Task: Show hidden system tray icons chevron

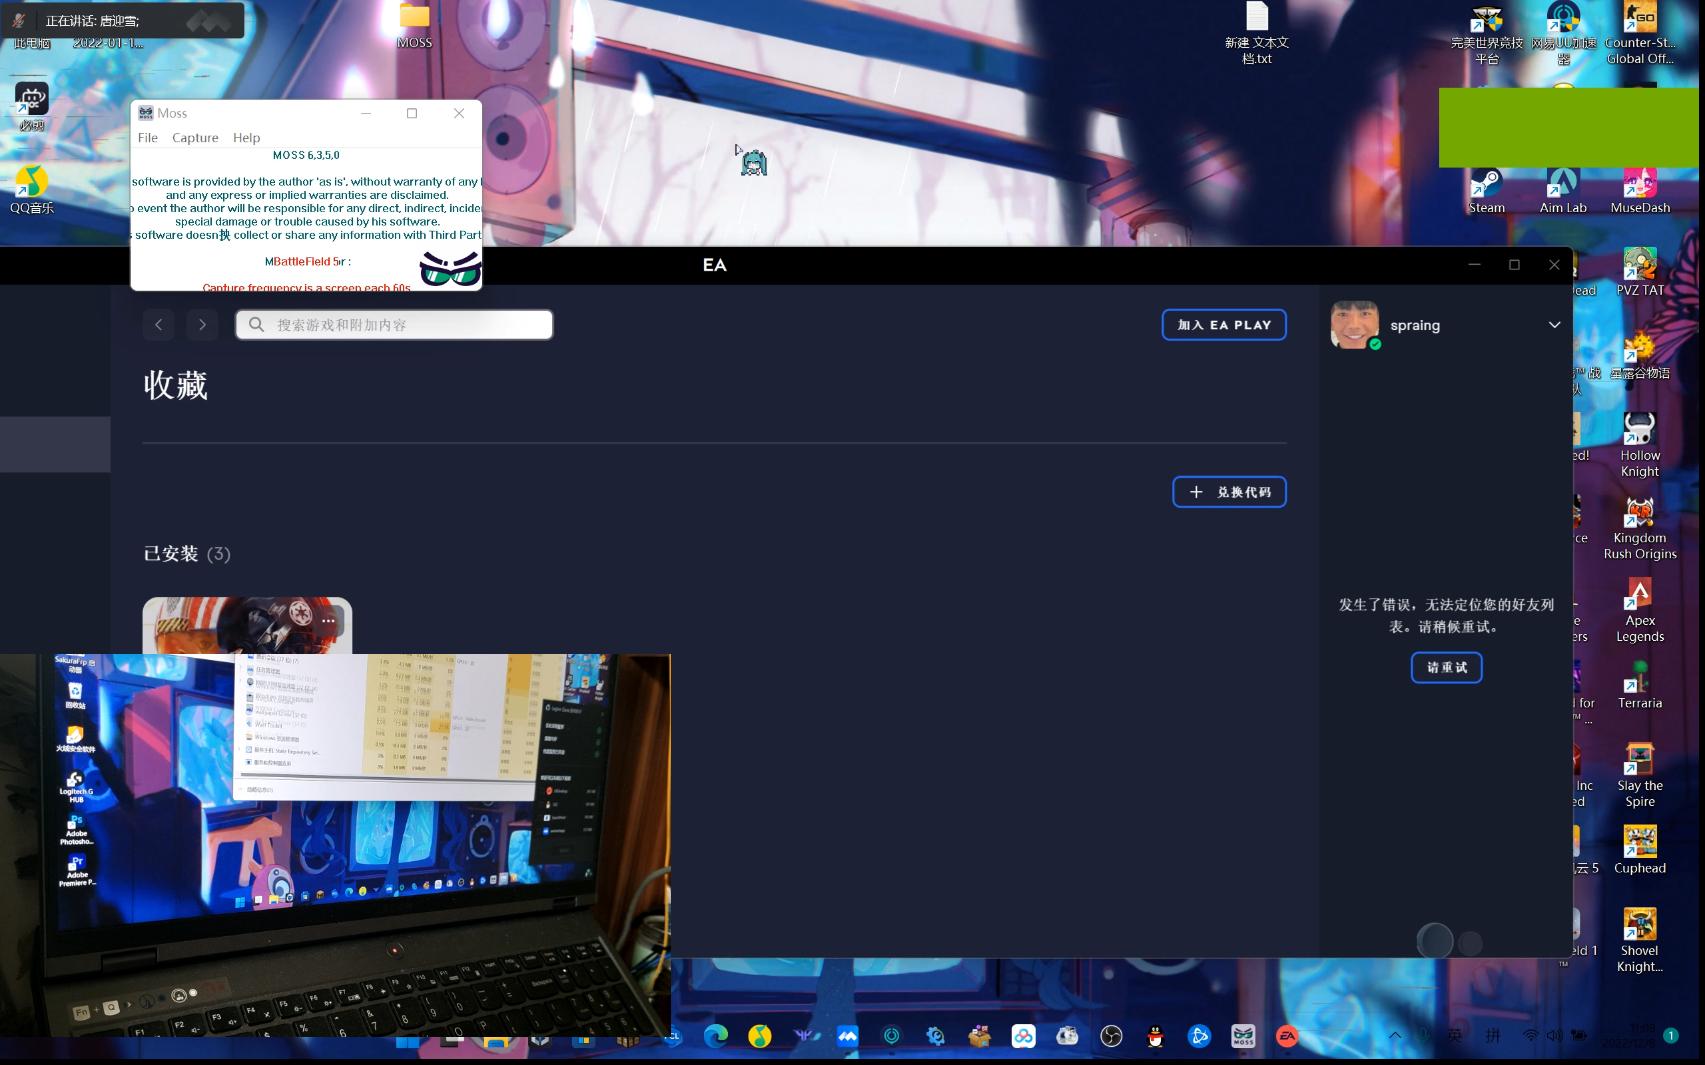Action: [x=1395, y=1036]
